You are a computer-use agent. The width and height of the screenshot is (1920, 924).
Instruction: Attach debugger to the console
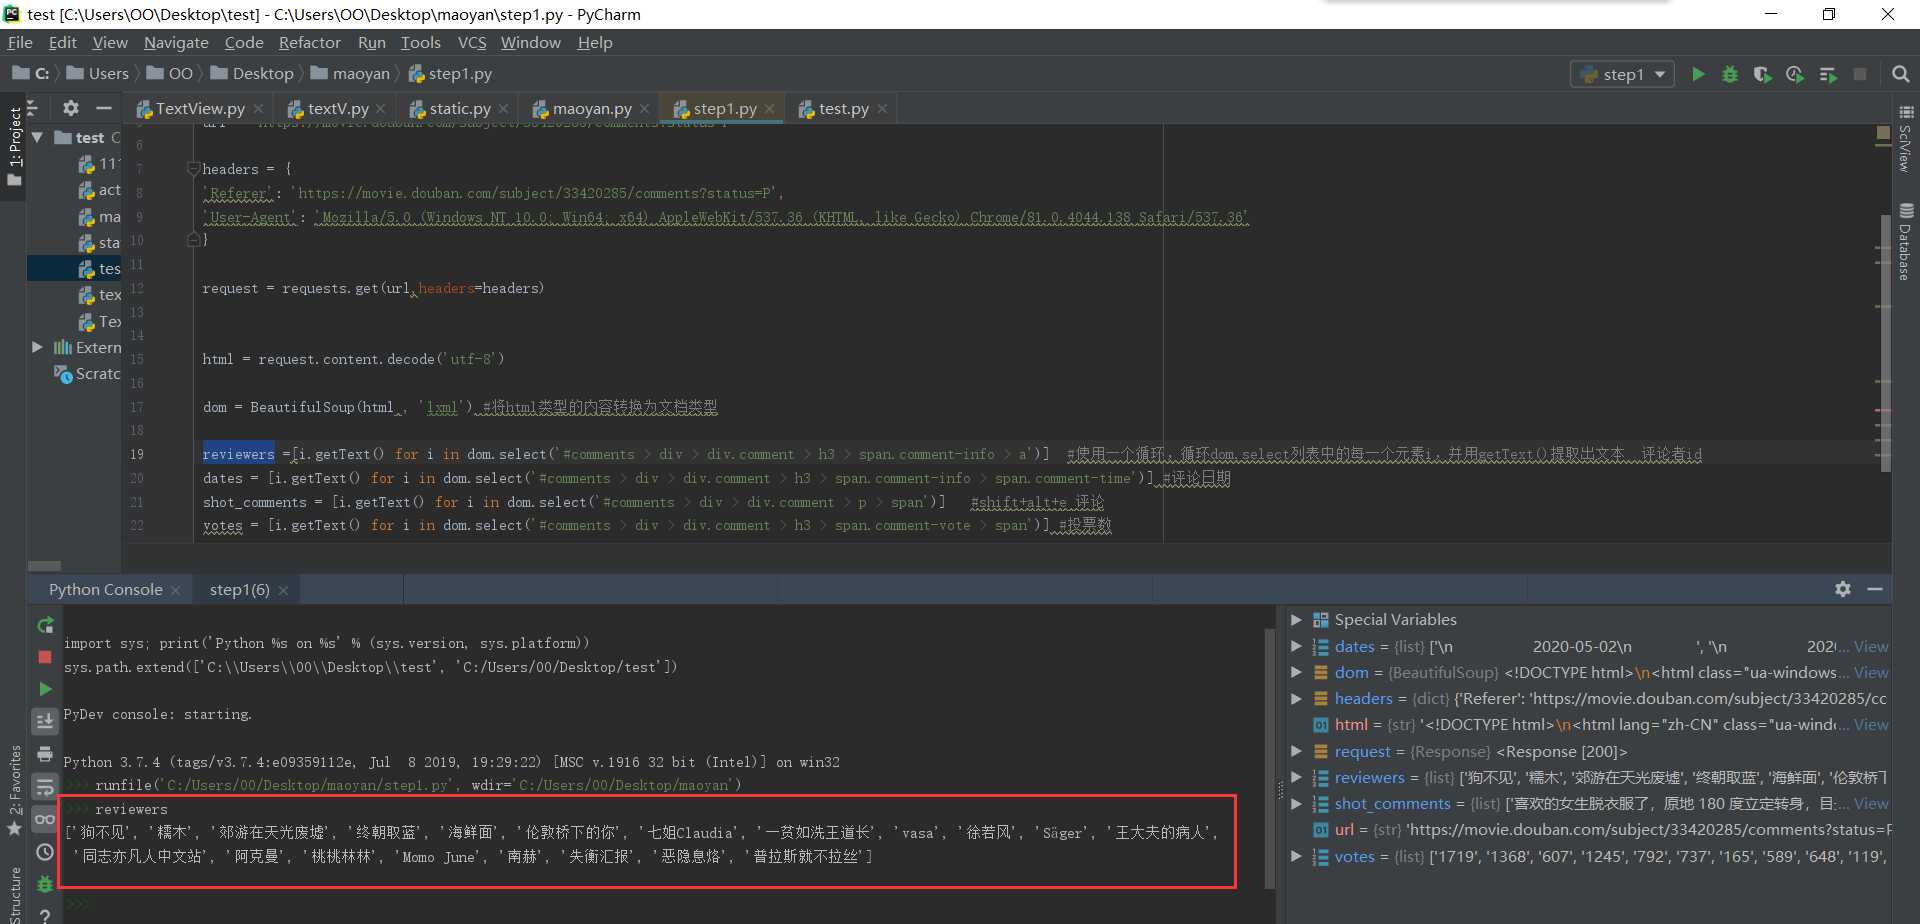point(45,884)
